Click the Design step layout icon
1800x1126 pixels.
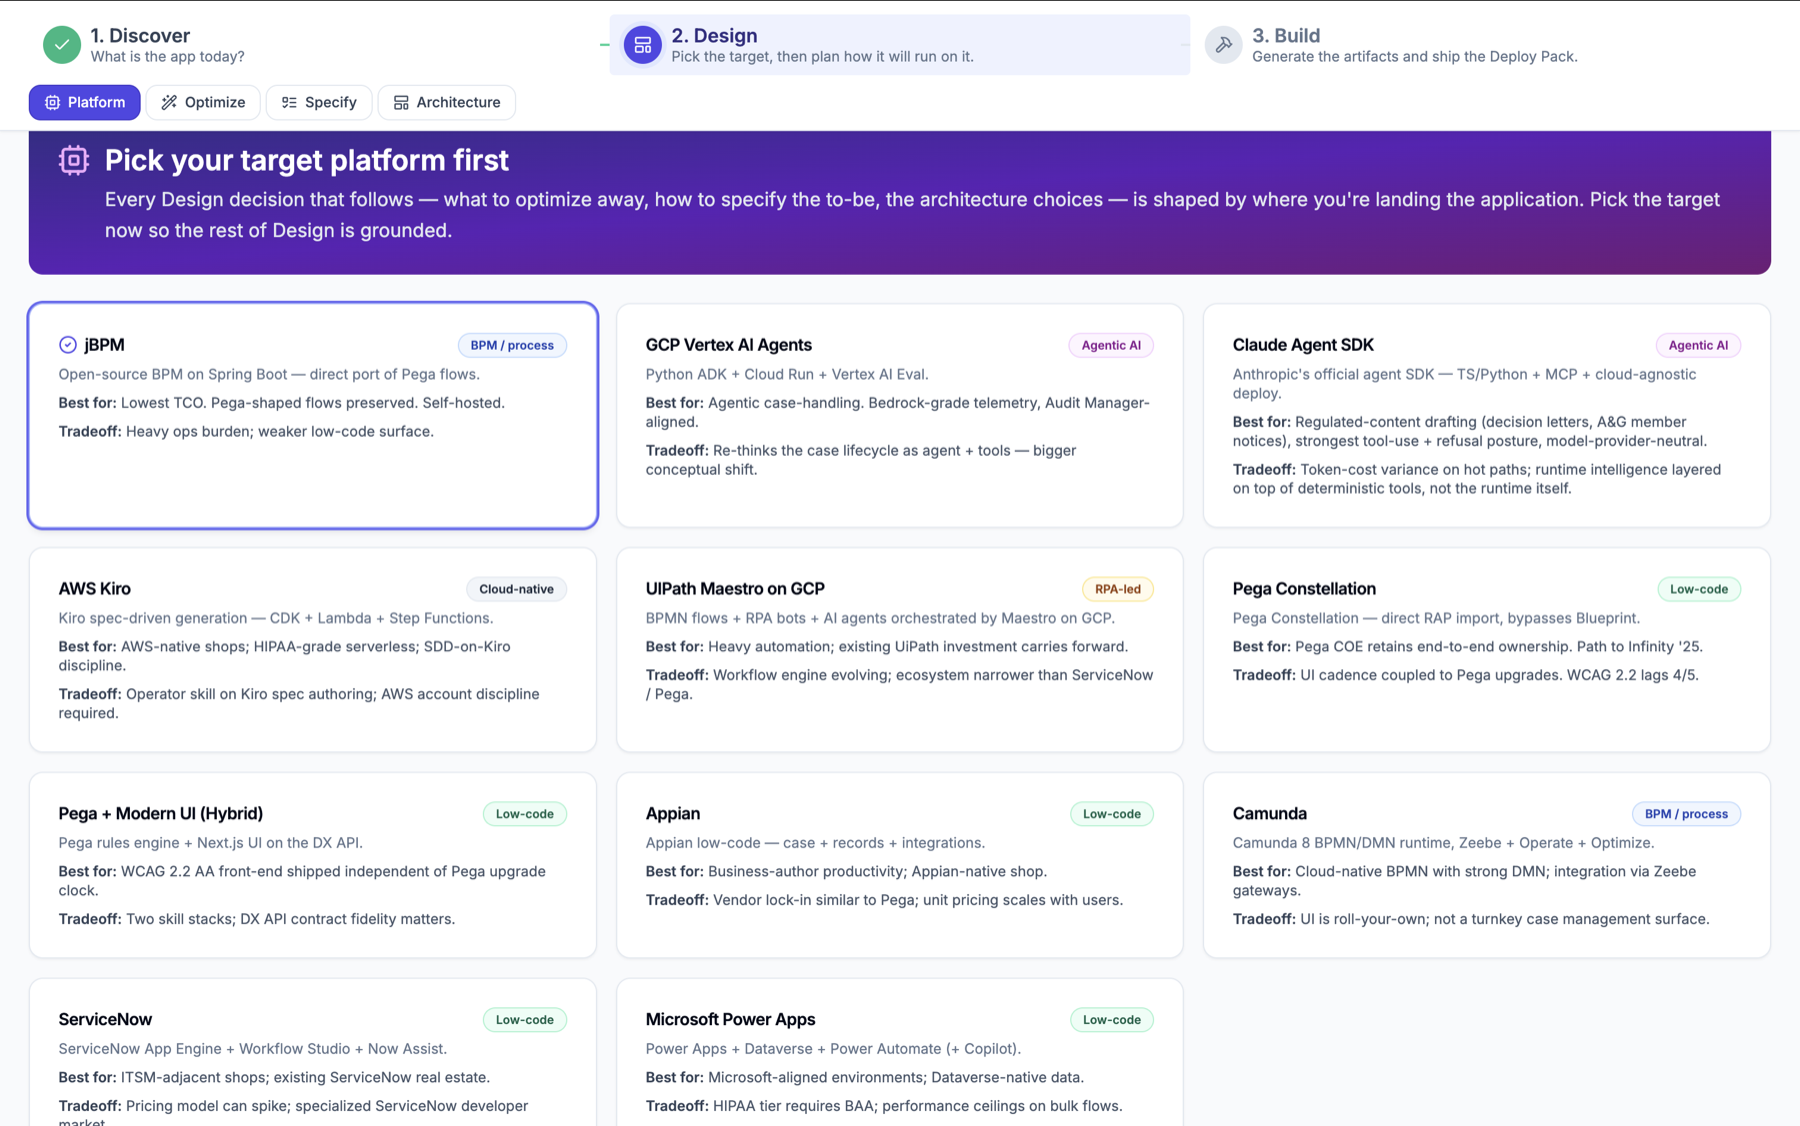(642, 45)
